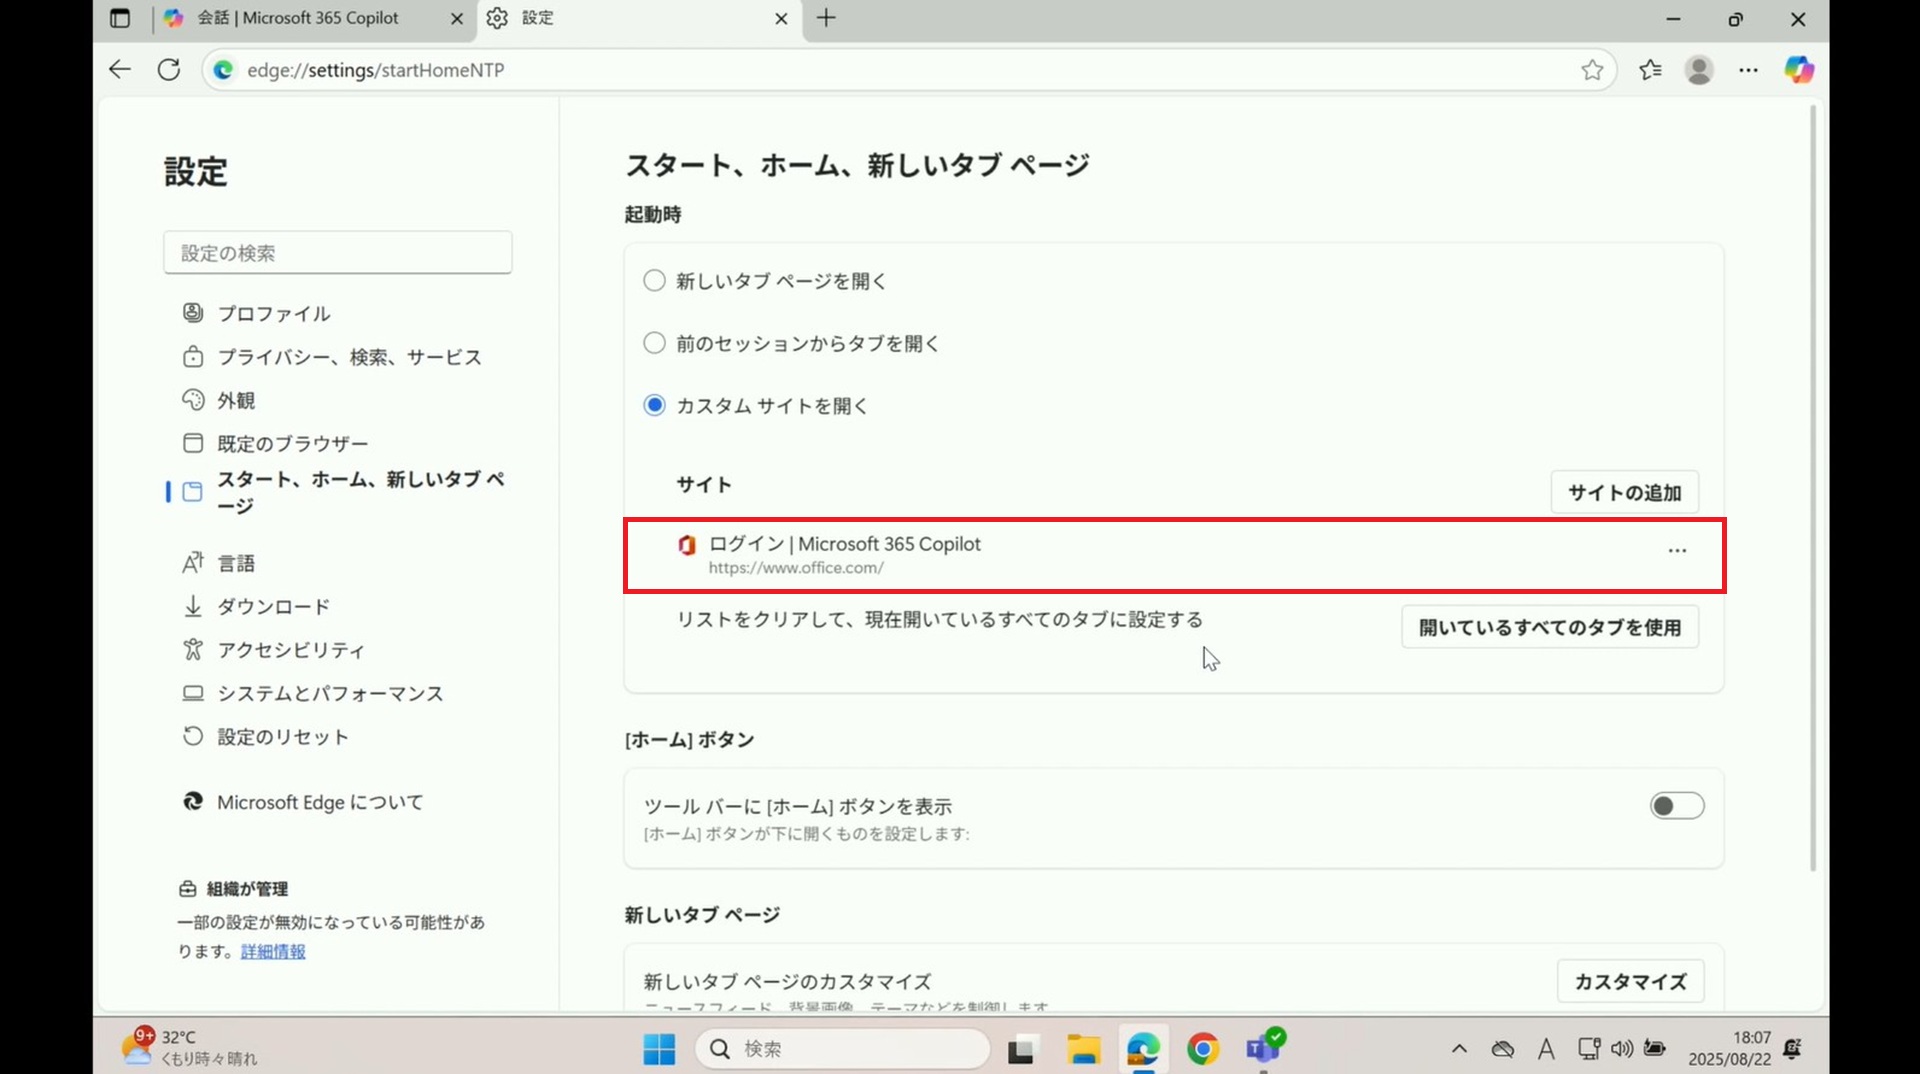Select 新しいタブ ページを開く radio button

pyautogui.click(x=654, y=281)
